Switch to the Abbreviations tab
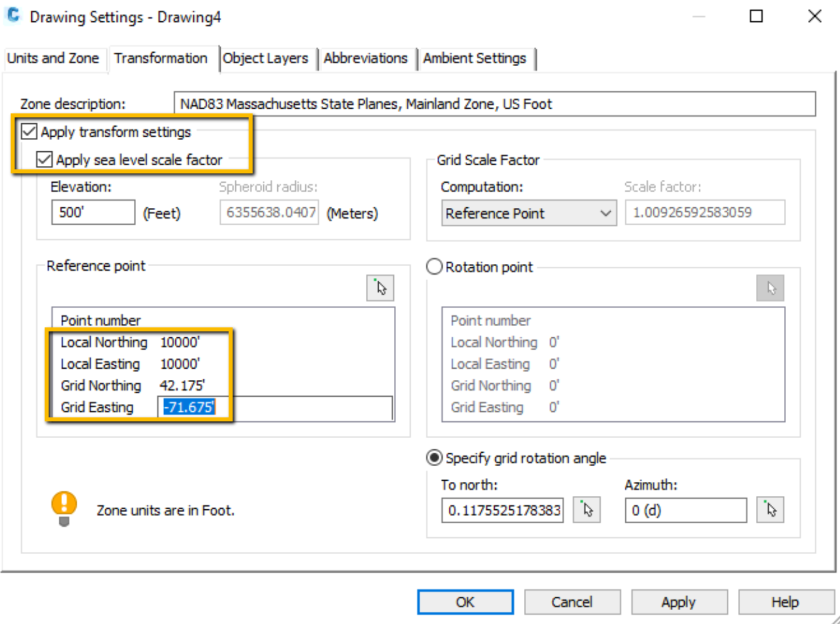The image size is (840, 624). tap(367, 58)
